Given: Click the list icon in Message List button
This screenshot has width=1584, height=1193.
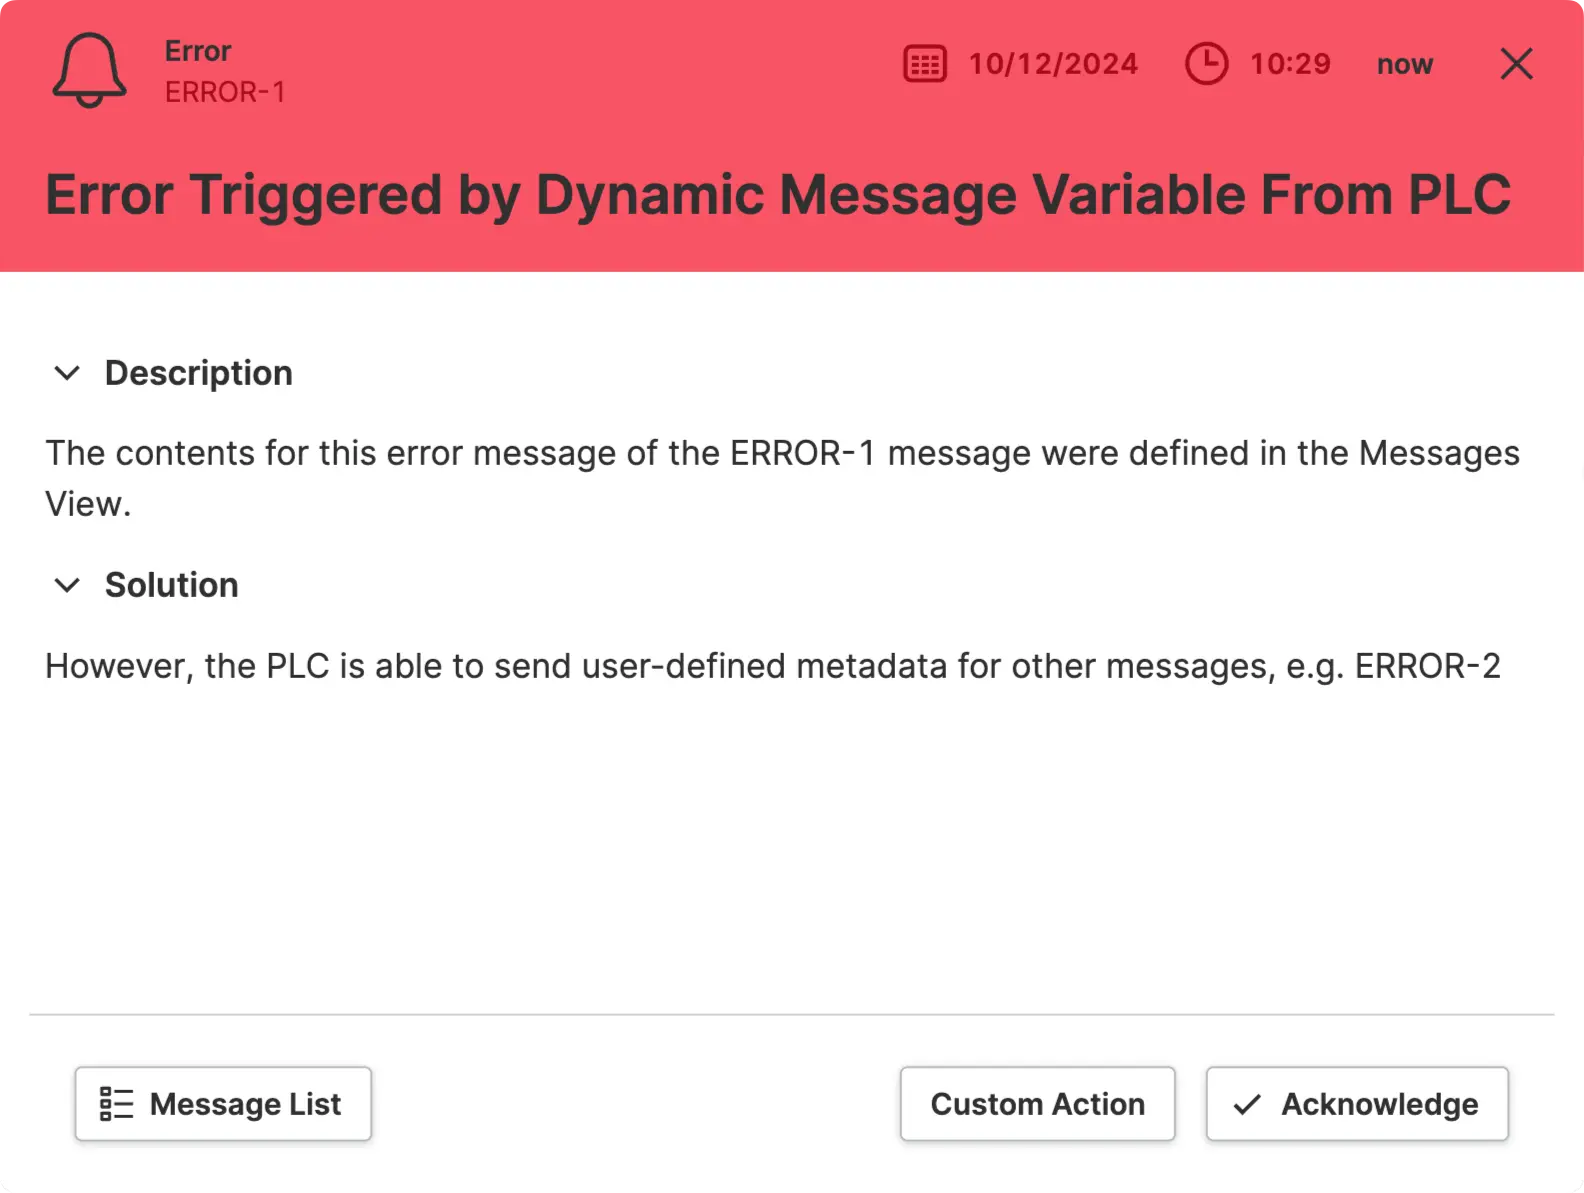Looking at the screenshot, I should pyautogui.click(x=116, y=1104).
